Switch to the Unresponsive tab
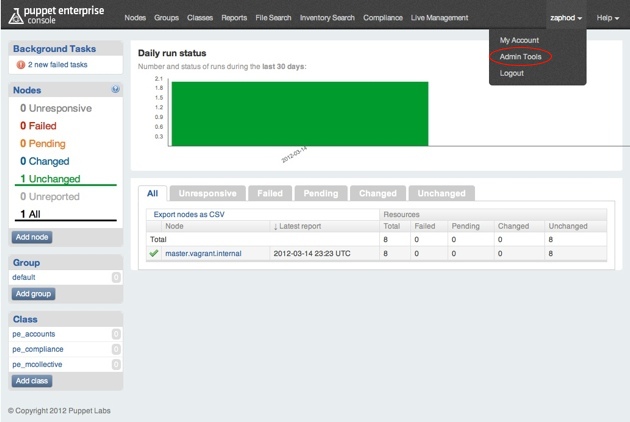 pos(207,193)
